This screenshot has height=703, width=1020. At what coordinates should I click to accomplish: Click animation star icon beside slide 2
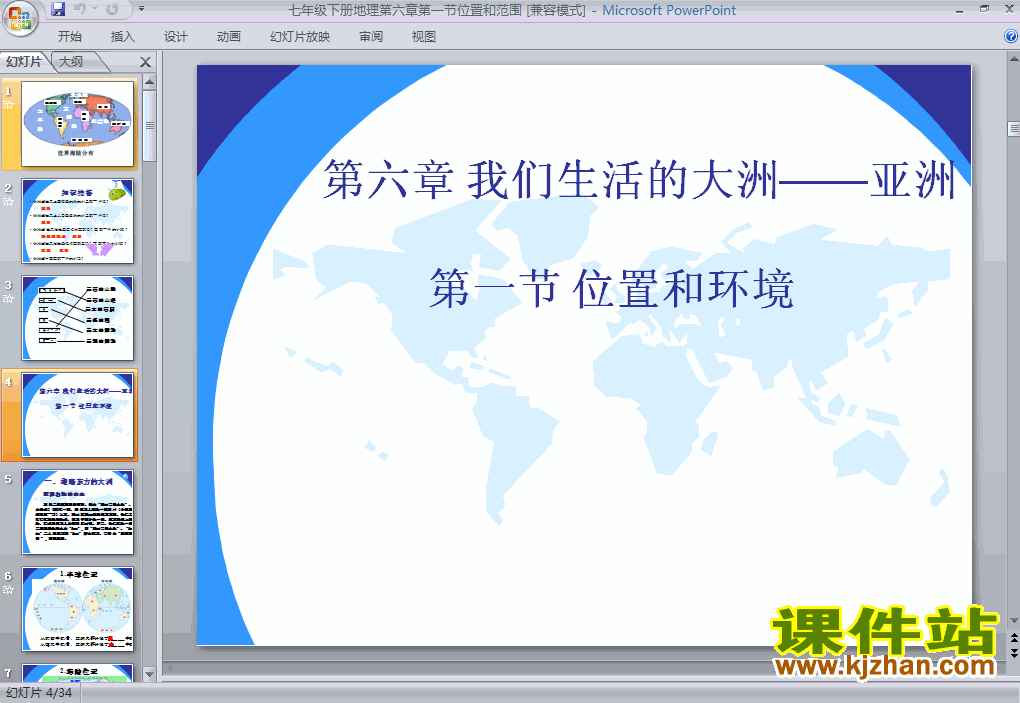(x=8, y=202)
